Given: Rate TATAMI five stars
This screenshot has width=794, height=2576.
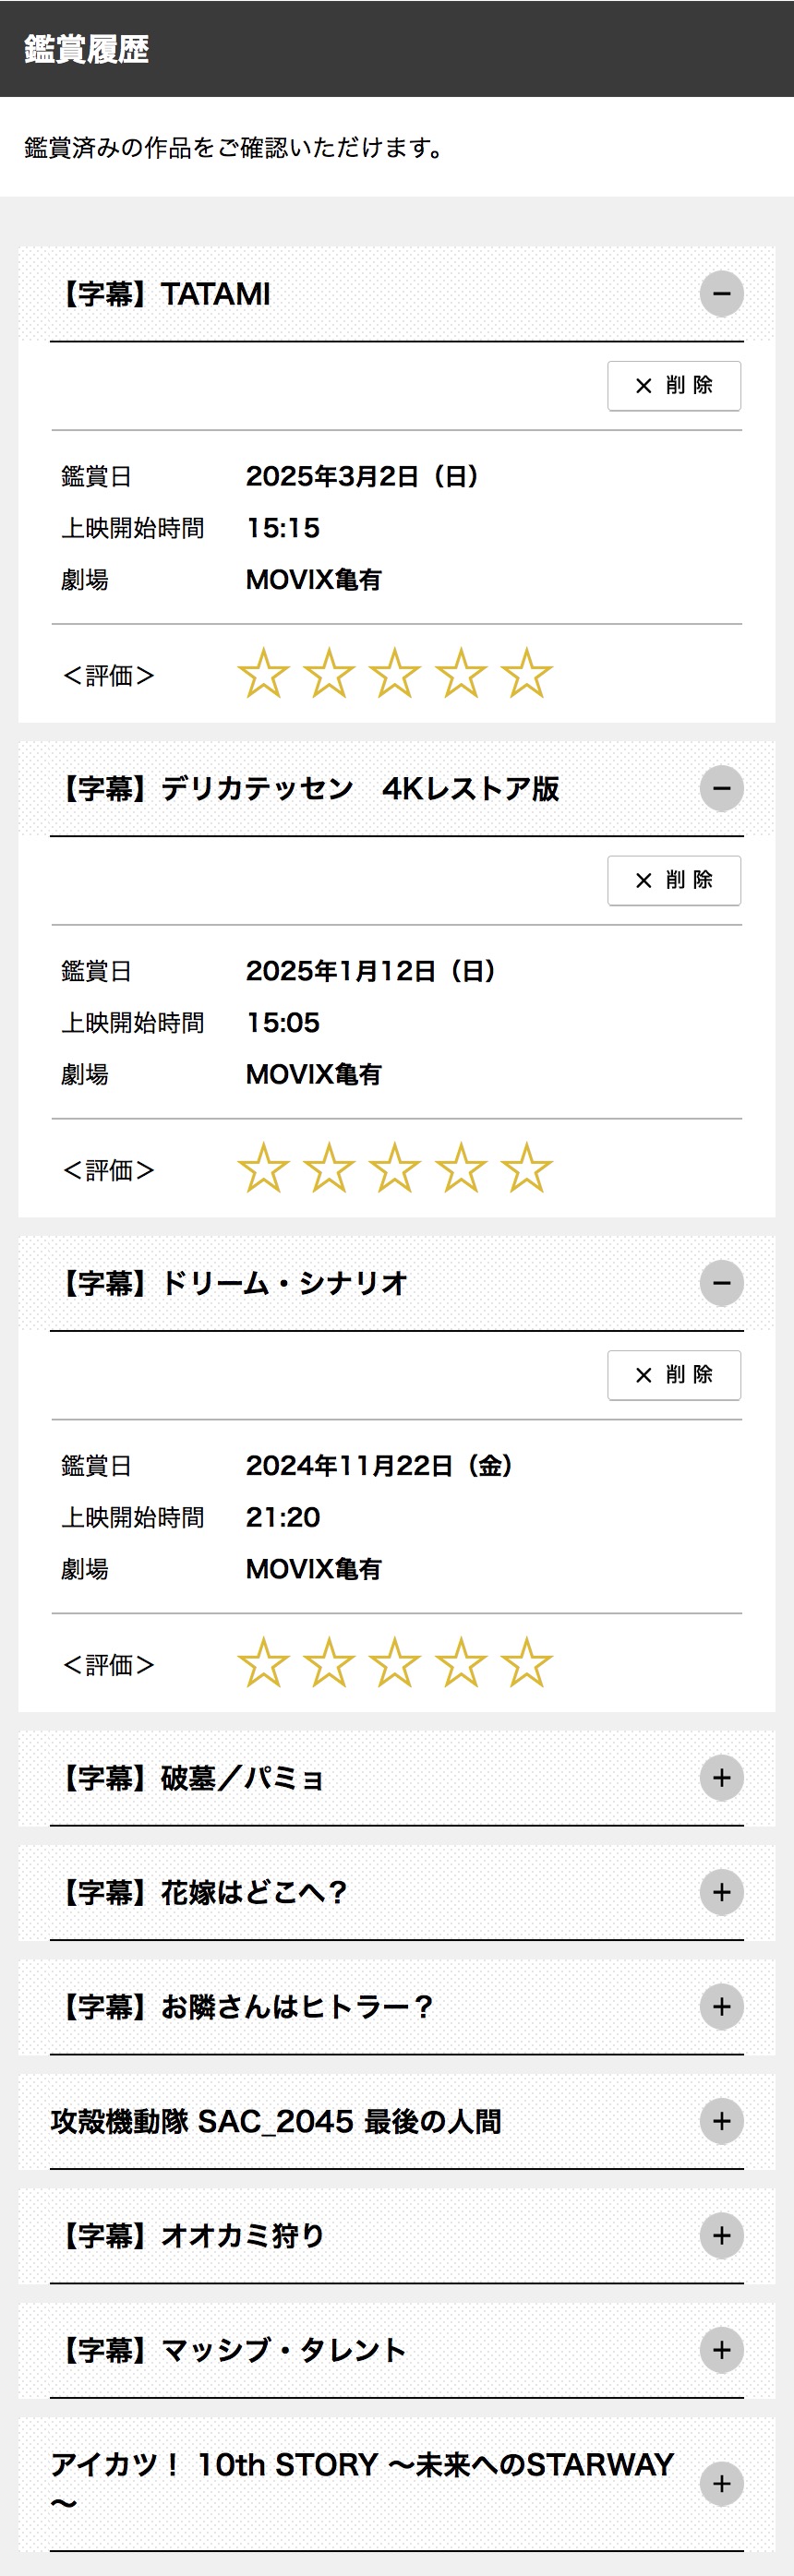Looking at the screenshot, I should coord(526,673).
